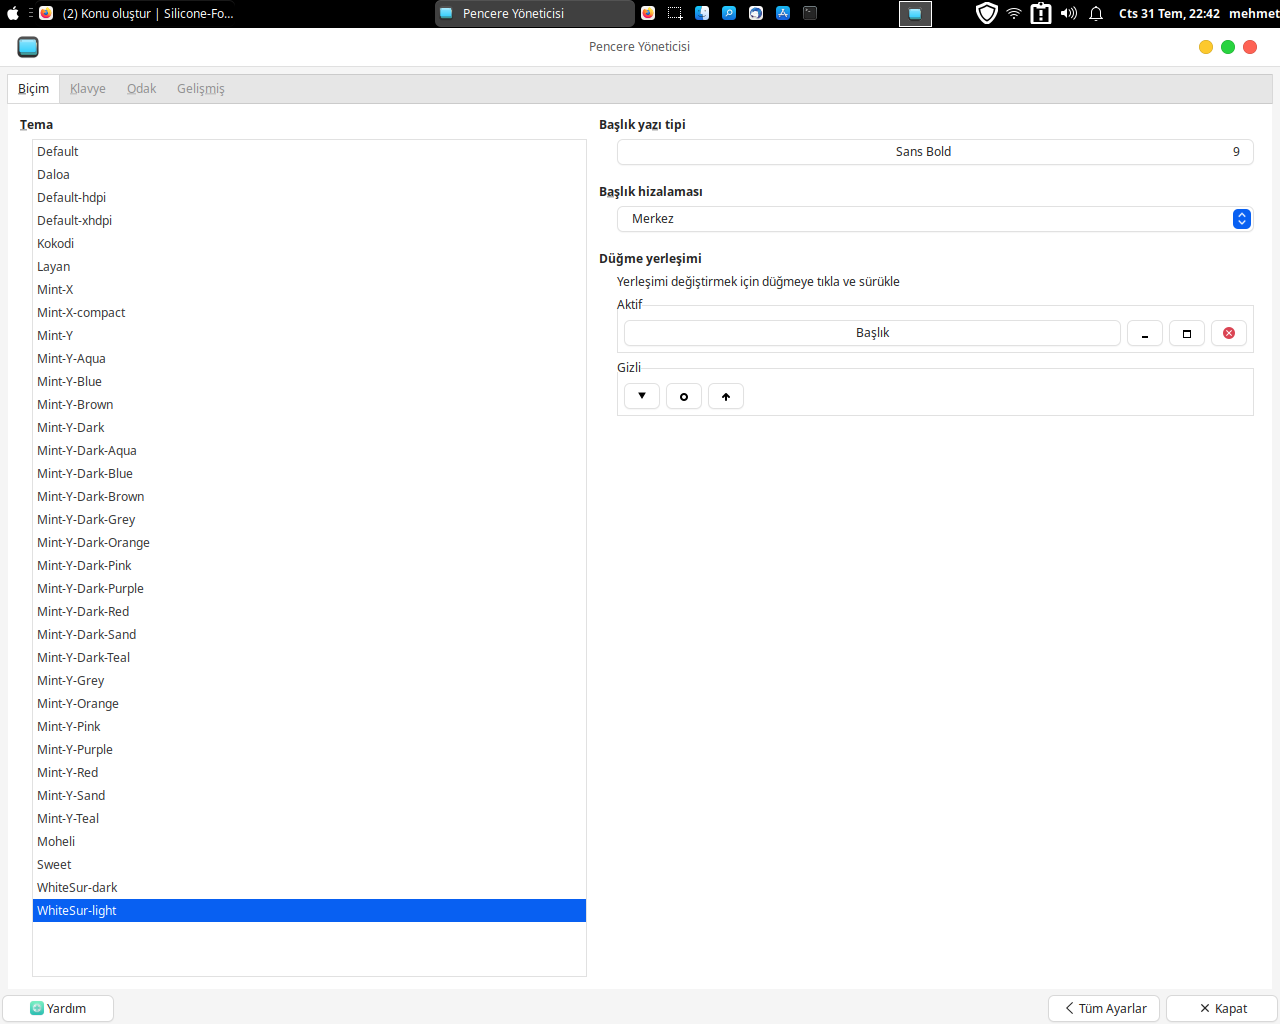Select the Mint-Y-Sand theme
Screen dimensions: 1280x1024
tap(309, 796)
